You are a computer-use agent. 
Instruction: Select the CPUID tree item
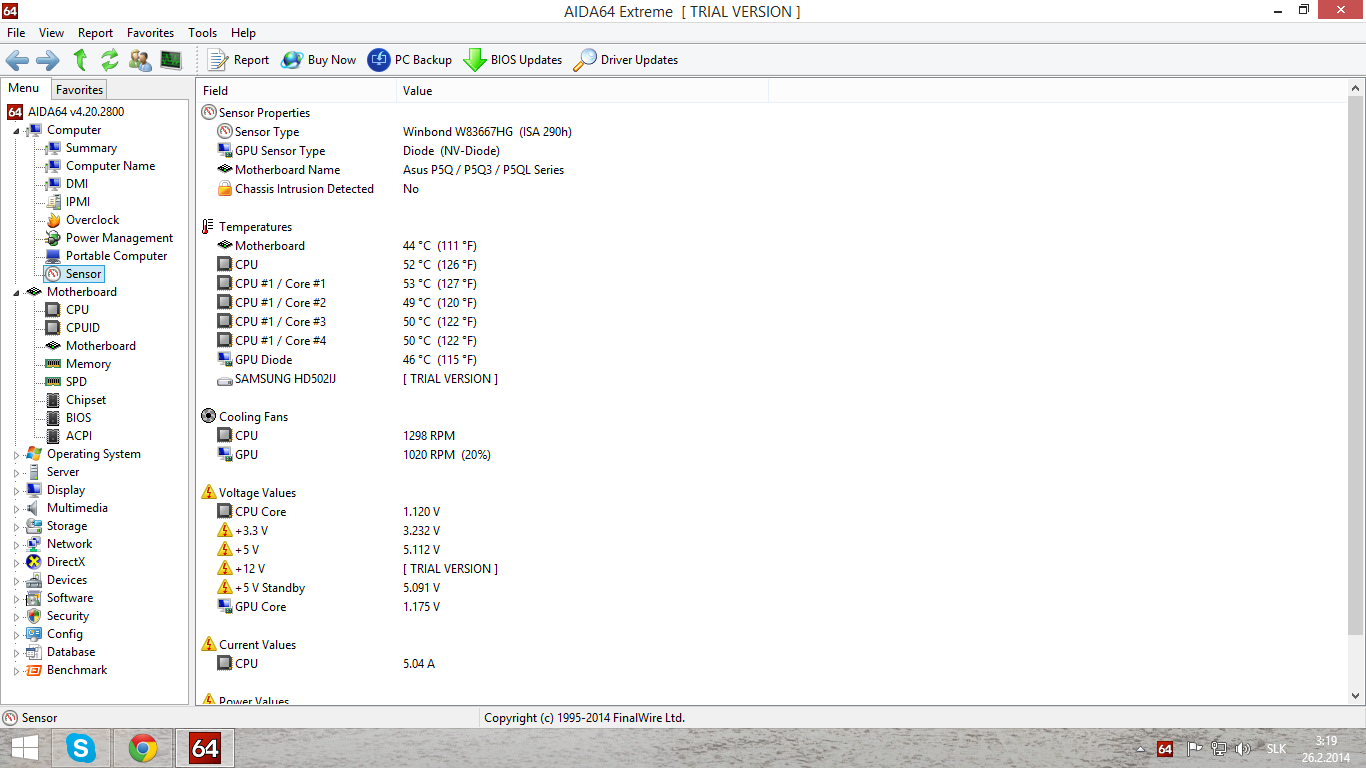83,328
